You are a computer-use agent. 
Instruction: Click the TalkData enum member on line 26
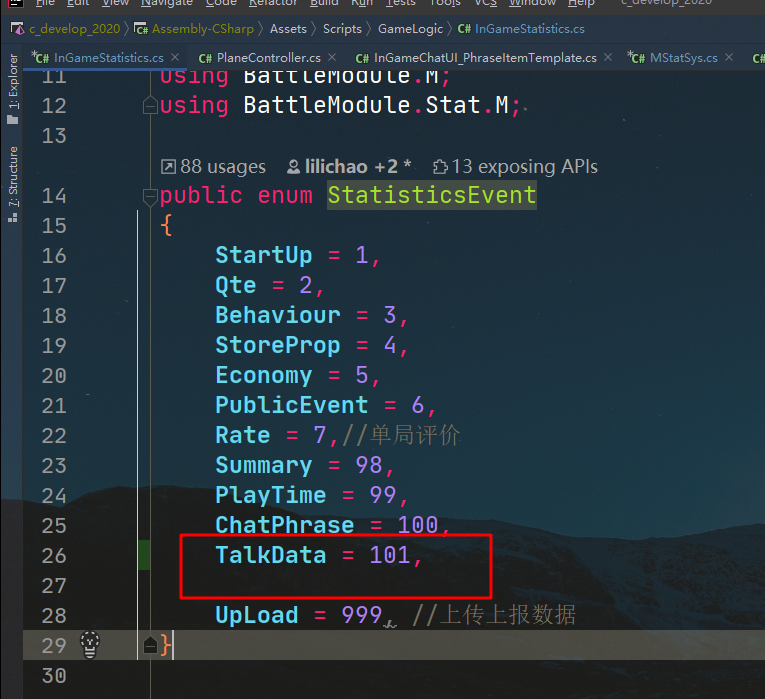(x=270, y=555)
